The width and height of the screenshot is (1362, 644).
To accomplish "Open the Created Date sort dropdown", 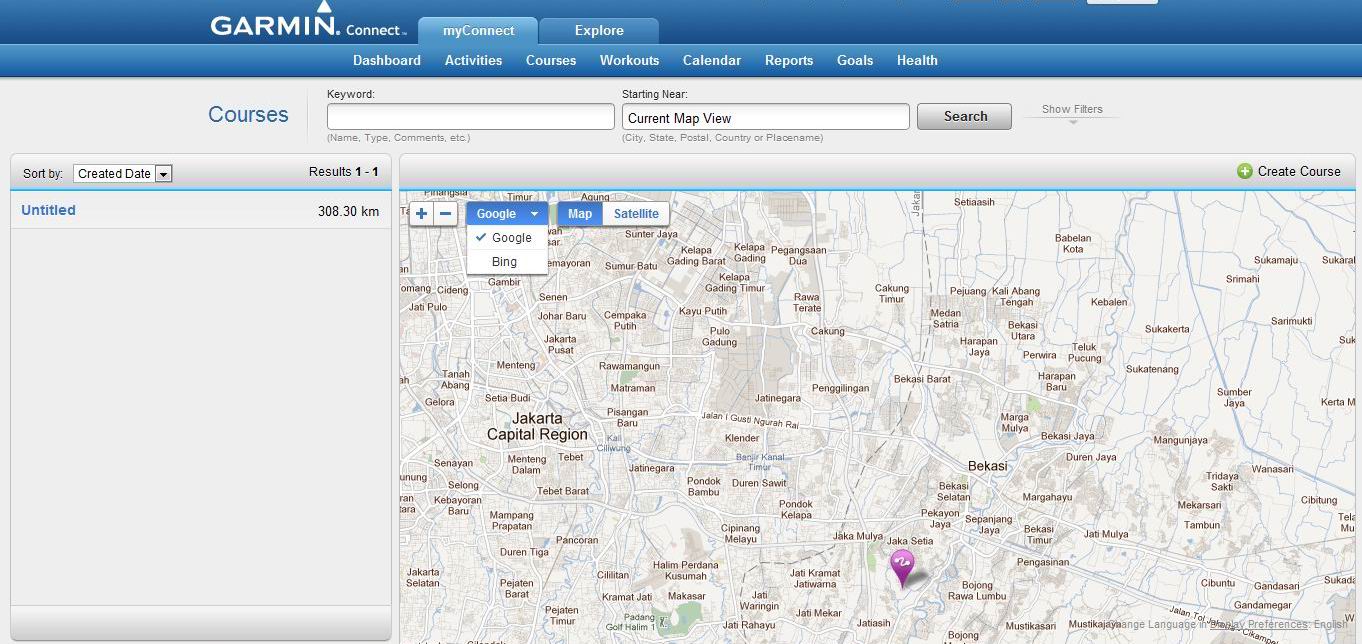I will point(123,173).
